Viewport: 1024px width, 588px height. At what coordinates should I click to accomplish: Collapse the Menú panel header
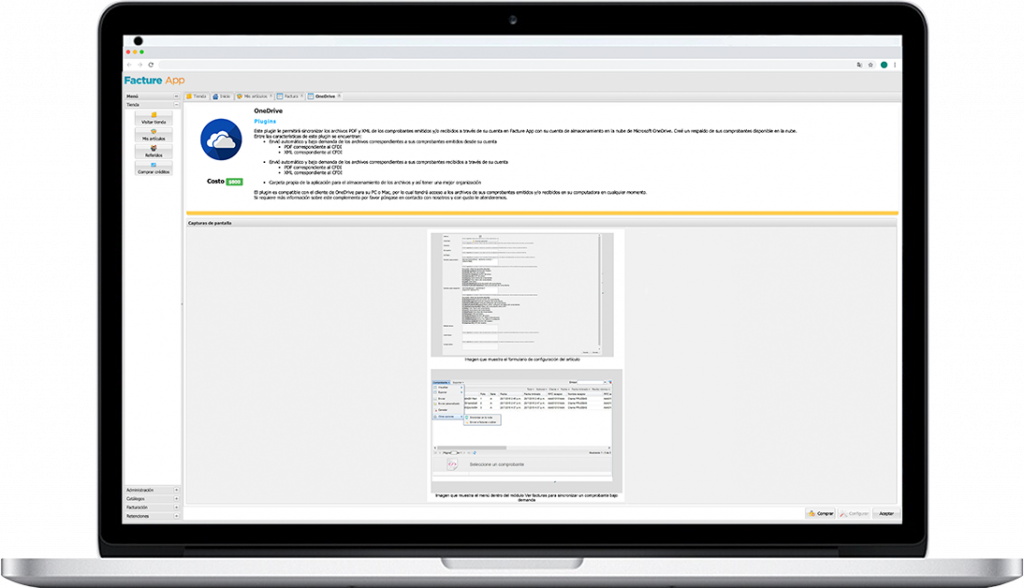coord(177,94)
